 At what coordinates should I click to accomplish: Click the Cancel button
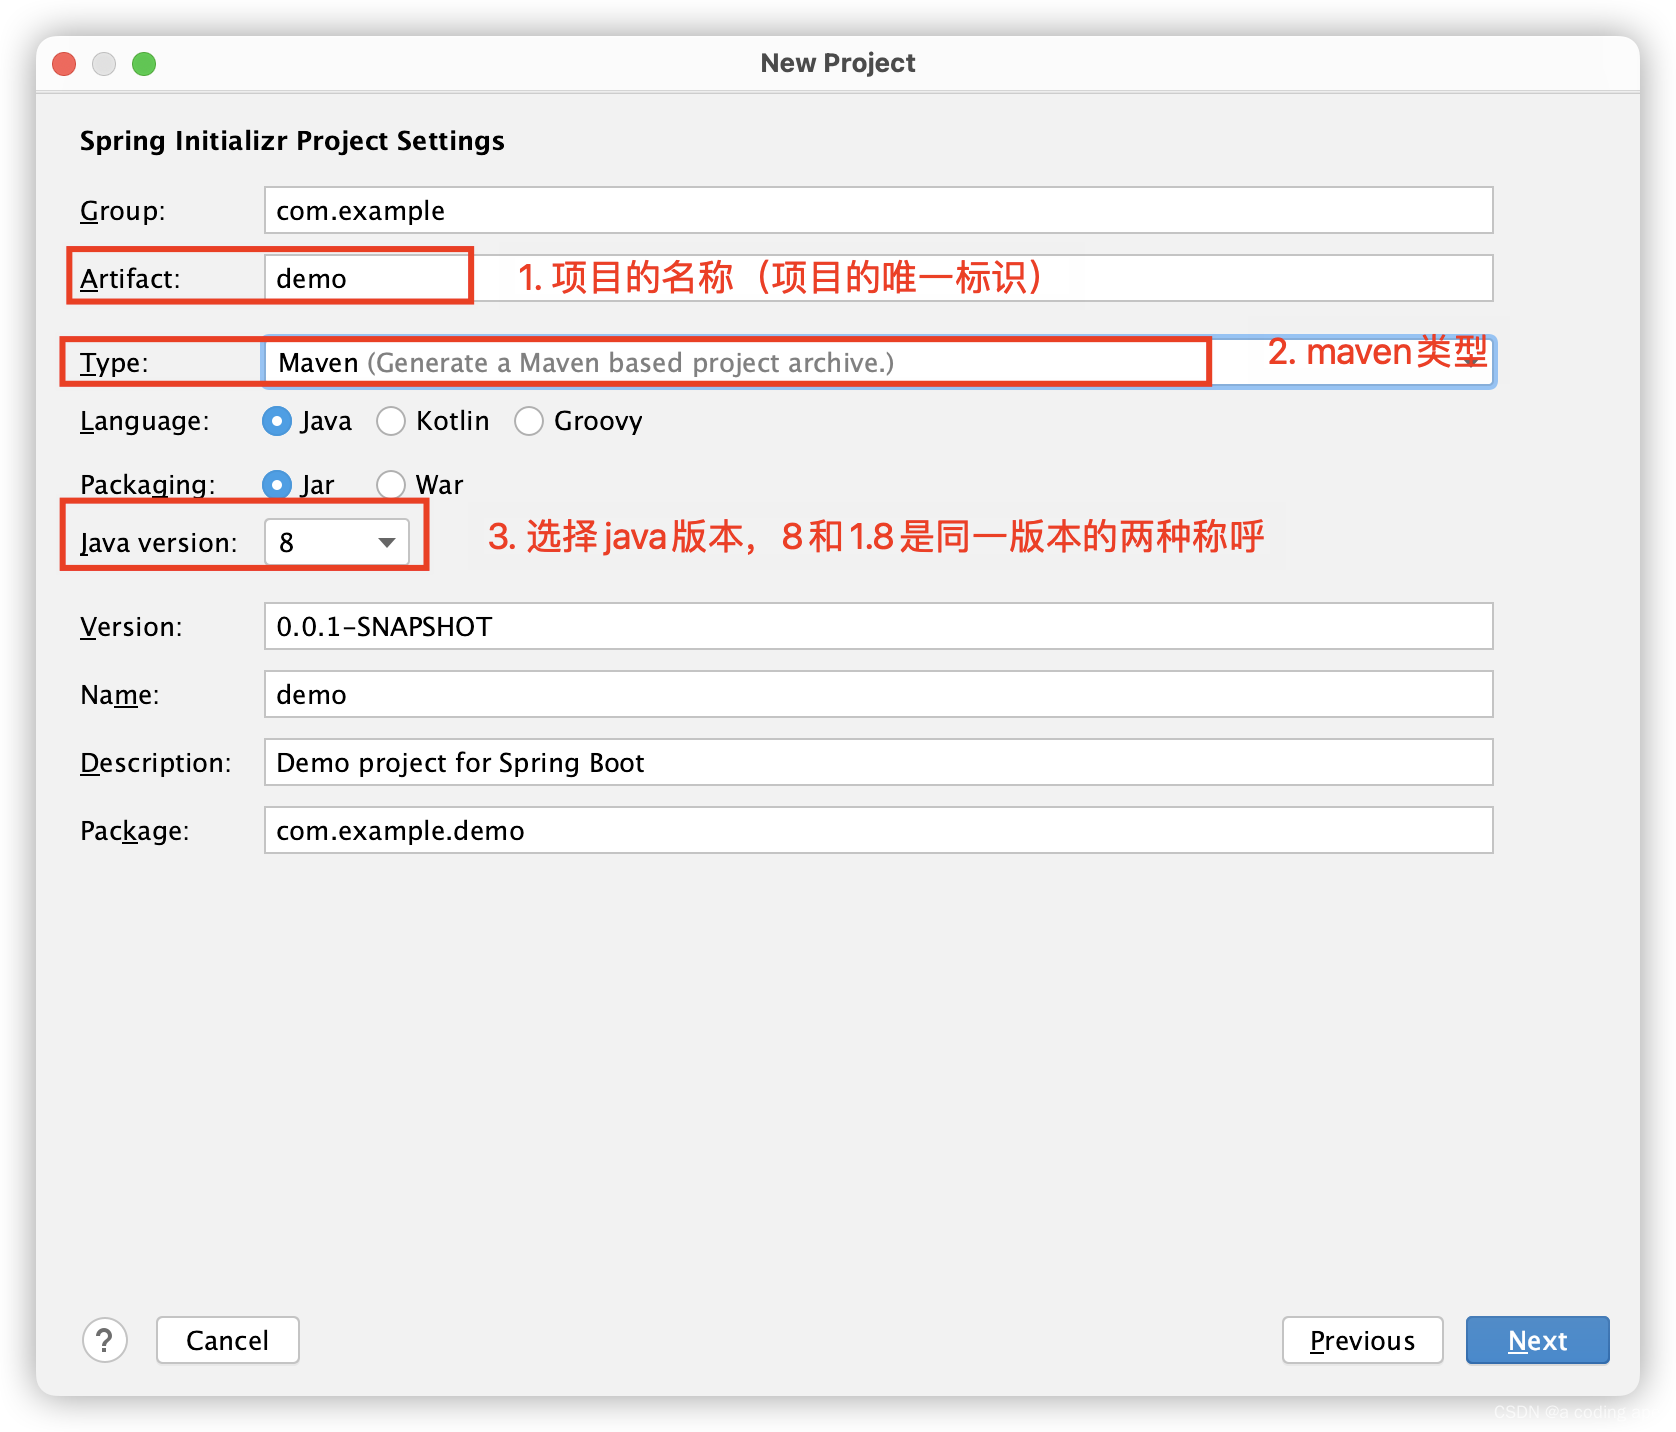click(x=228, y=1340)
